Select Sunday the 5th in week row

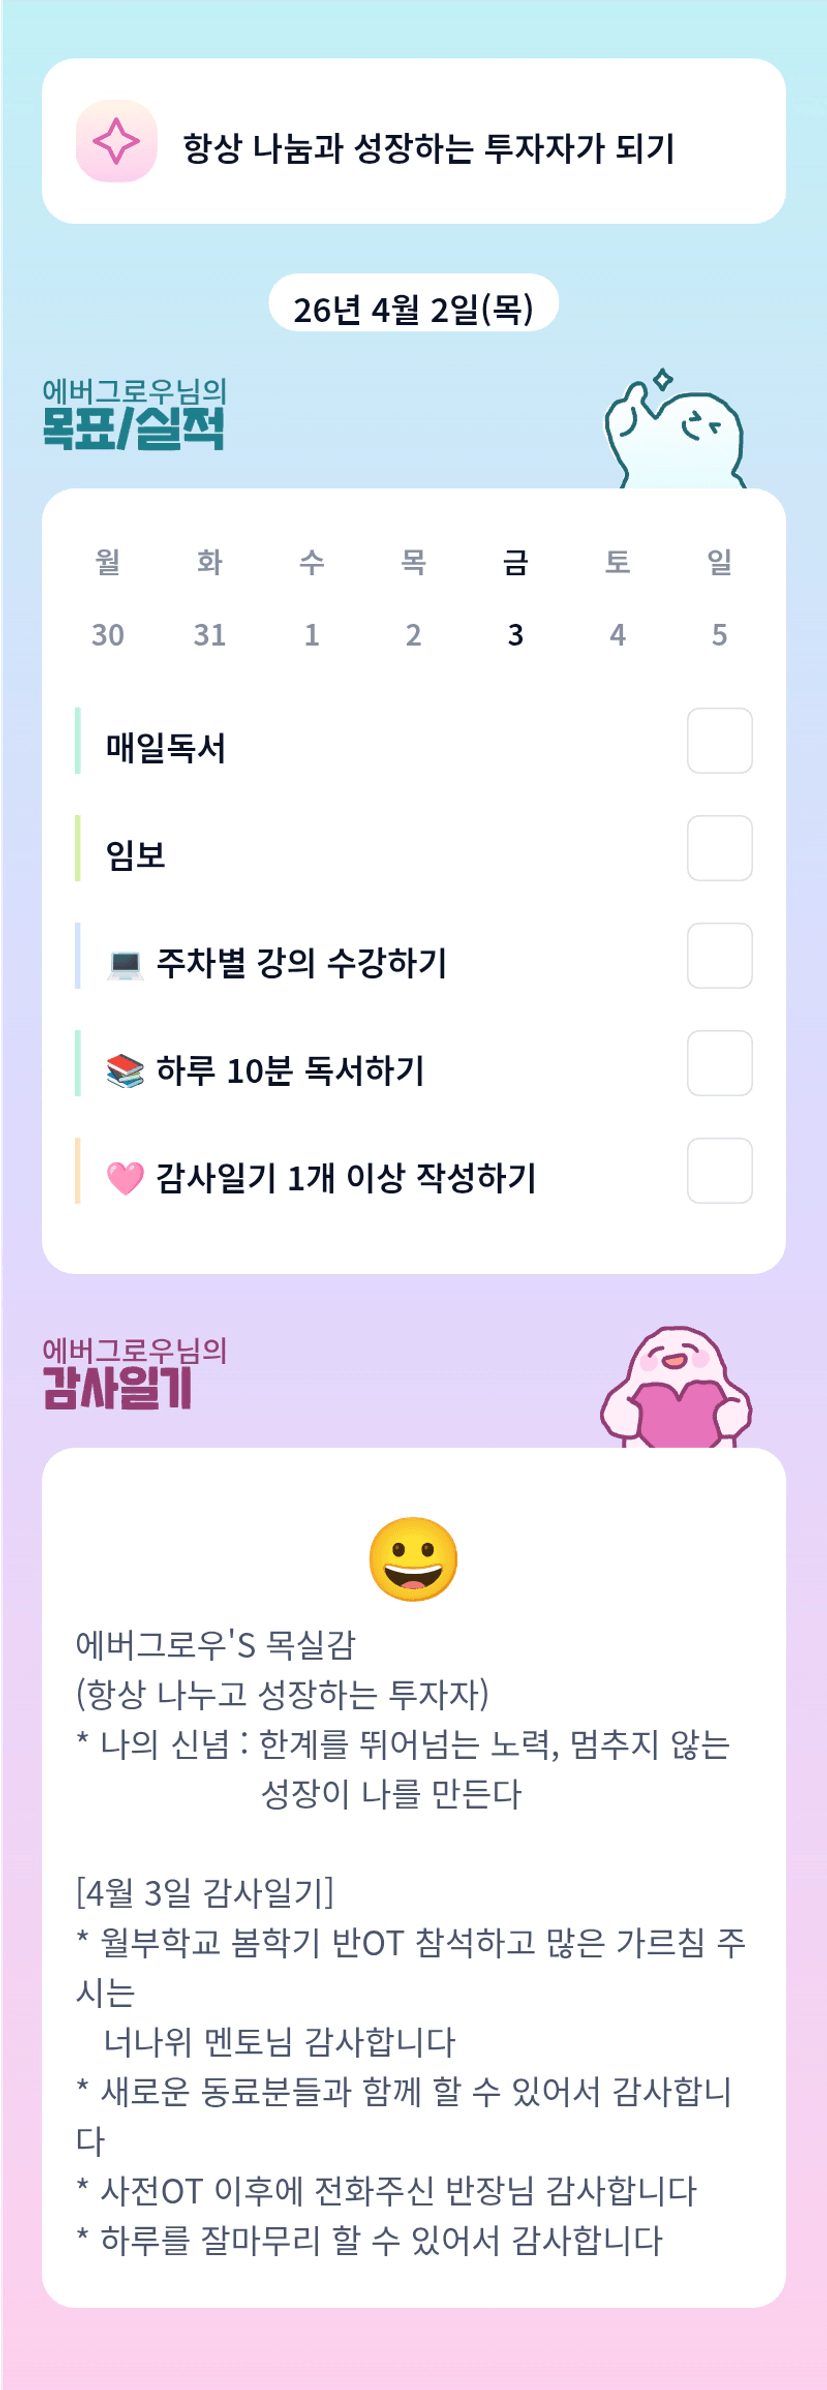pyautogui.click(x=719, y=598)
